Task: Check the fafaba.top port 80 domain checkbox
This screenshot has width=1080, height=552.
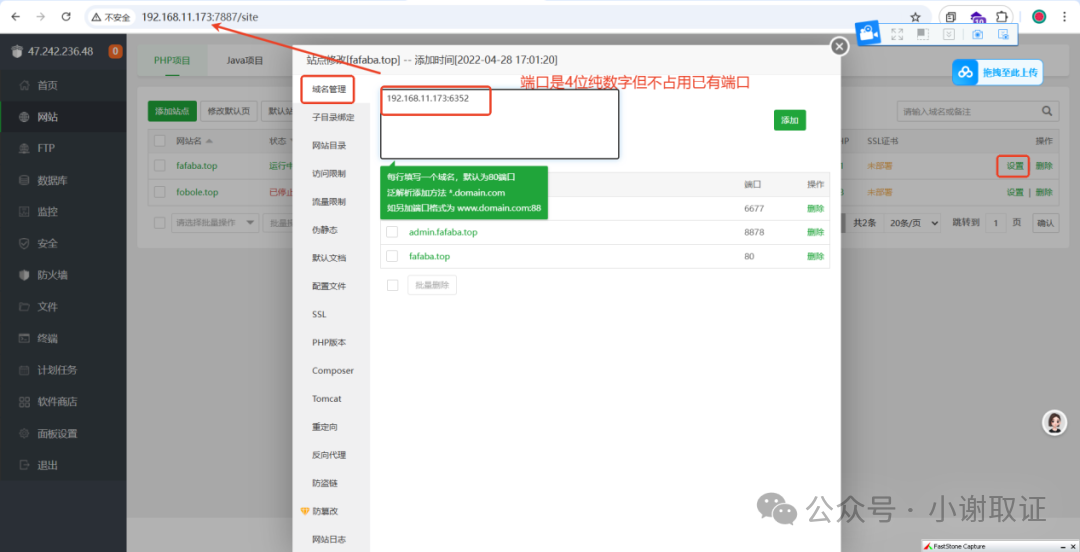Action: pos(392,256)
